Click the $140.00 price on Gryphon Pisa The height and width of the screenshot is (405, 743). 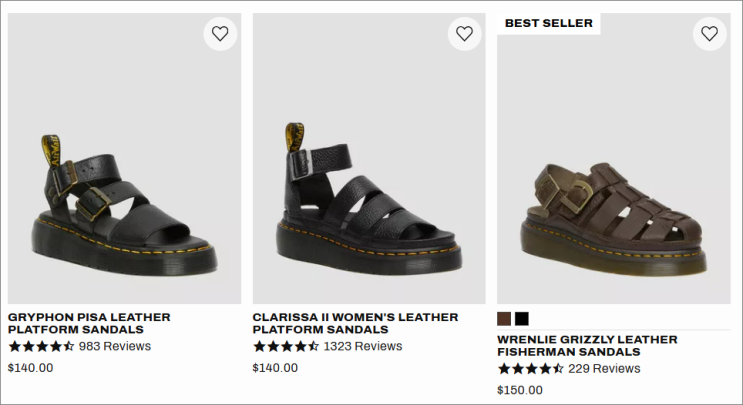[x=30, y=367]
